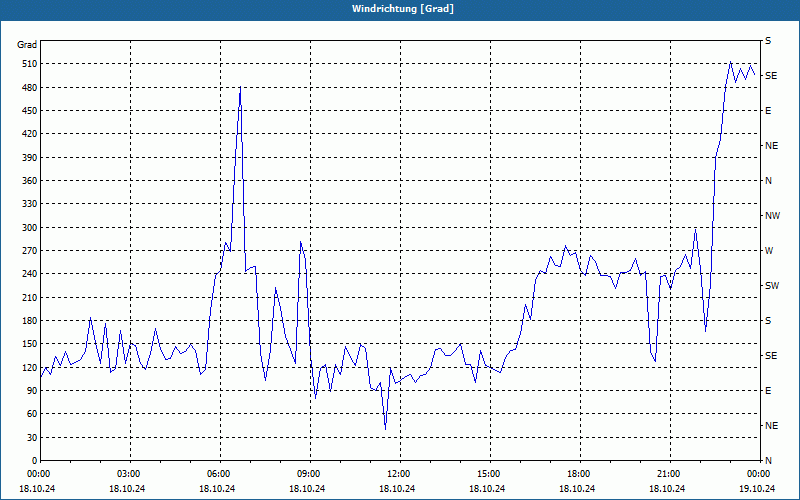Click the 60 degree axis label
800x500 pixels.
click(x=32, y=414)
